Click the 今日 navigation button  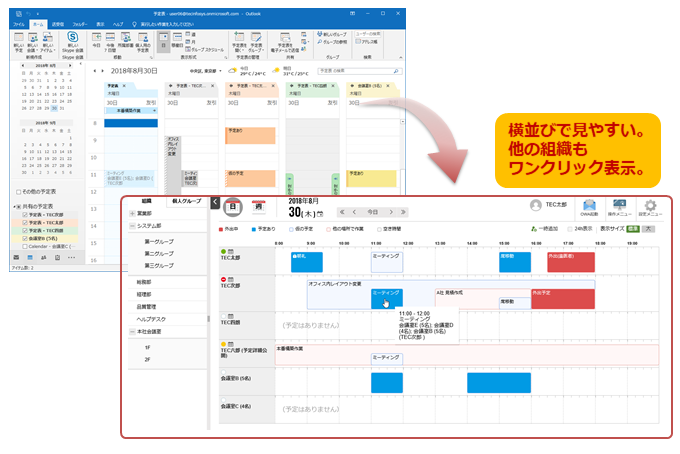[373, 212]
